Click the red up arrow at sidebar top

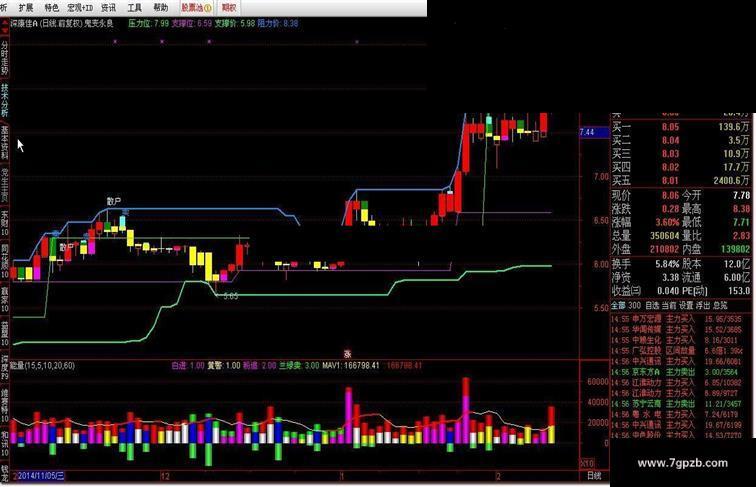tap(4, 22)
